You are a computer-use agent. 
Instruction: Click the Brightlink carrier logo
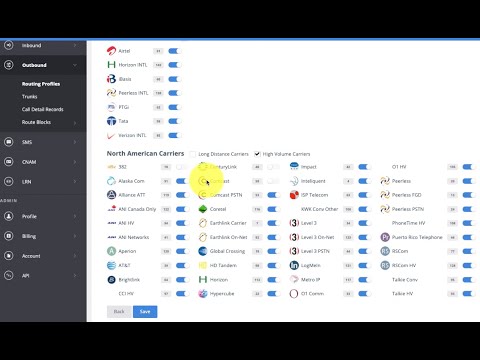(x=111, y=279)
